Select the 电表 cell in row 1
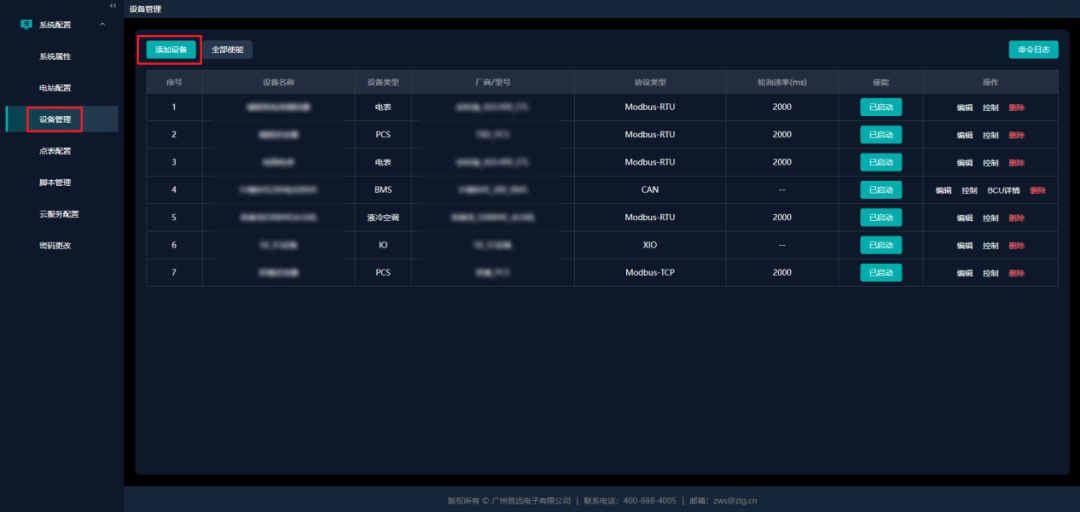 pos(383,107)
